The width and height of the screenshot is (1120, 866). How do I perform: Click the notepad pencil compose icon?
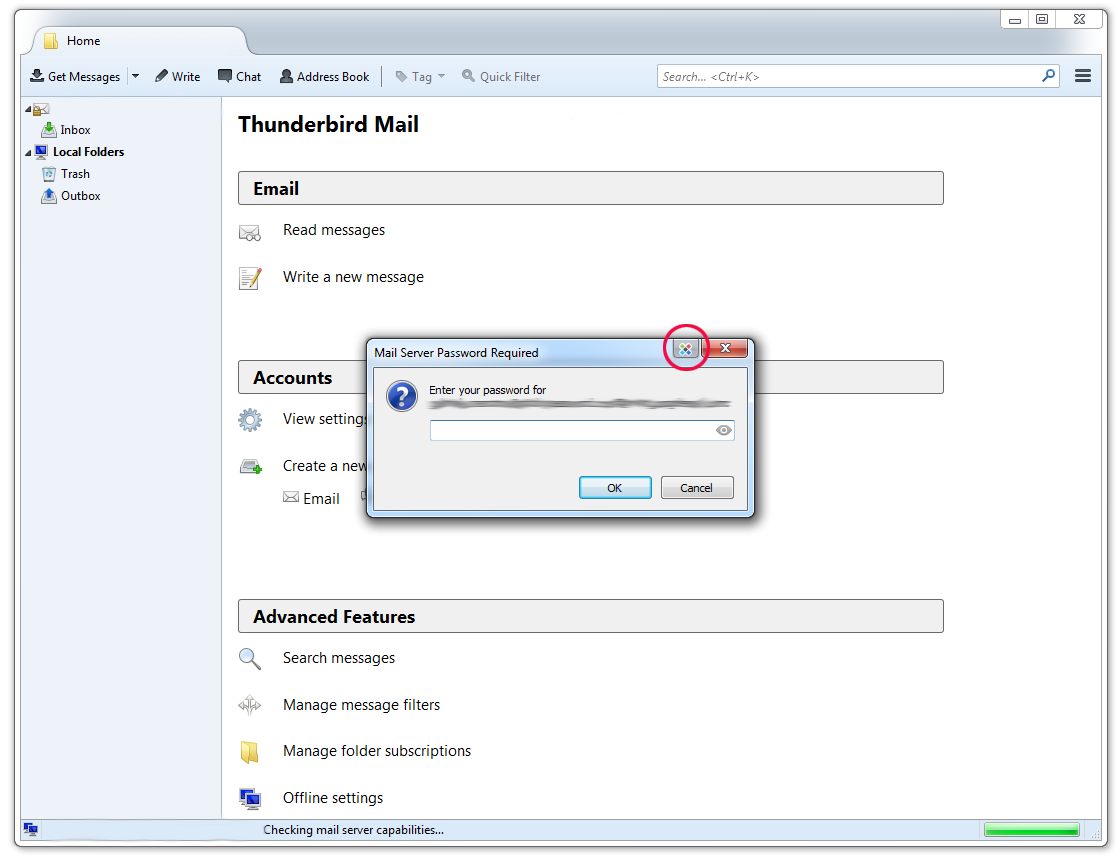pos(250,279)
